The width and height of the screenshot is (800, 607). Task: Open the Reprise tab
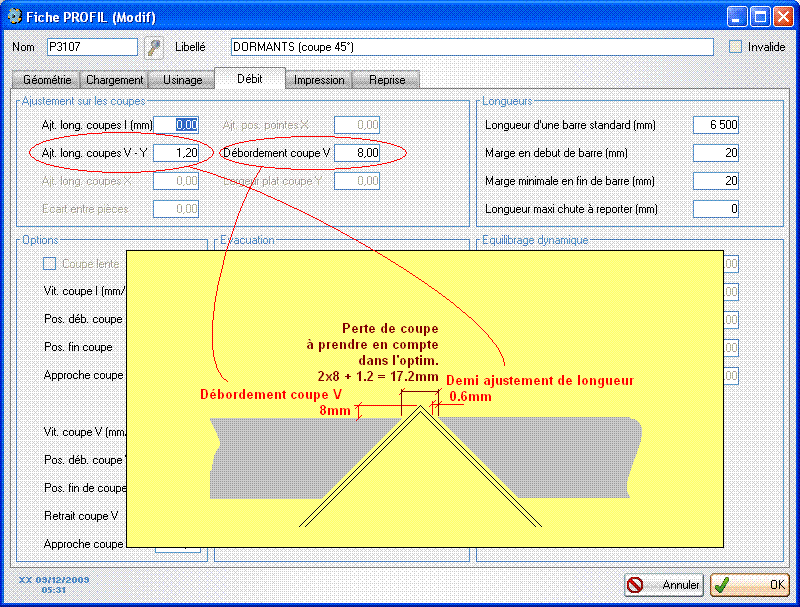point(387,80)
